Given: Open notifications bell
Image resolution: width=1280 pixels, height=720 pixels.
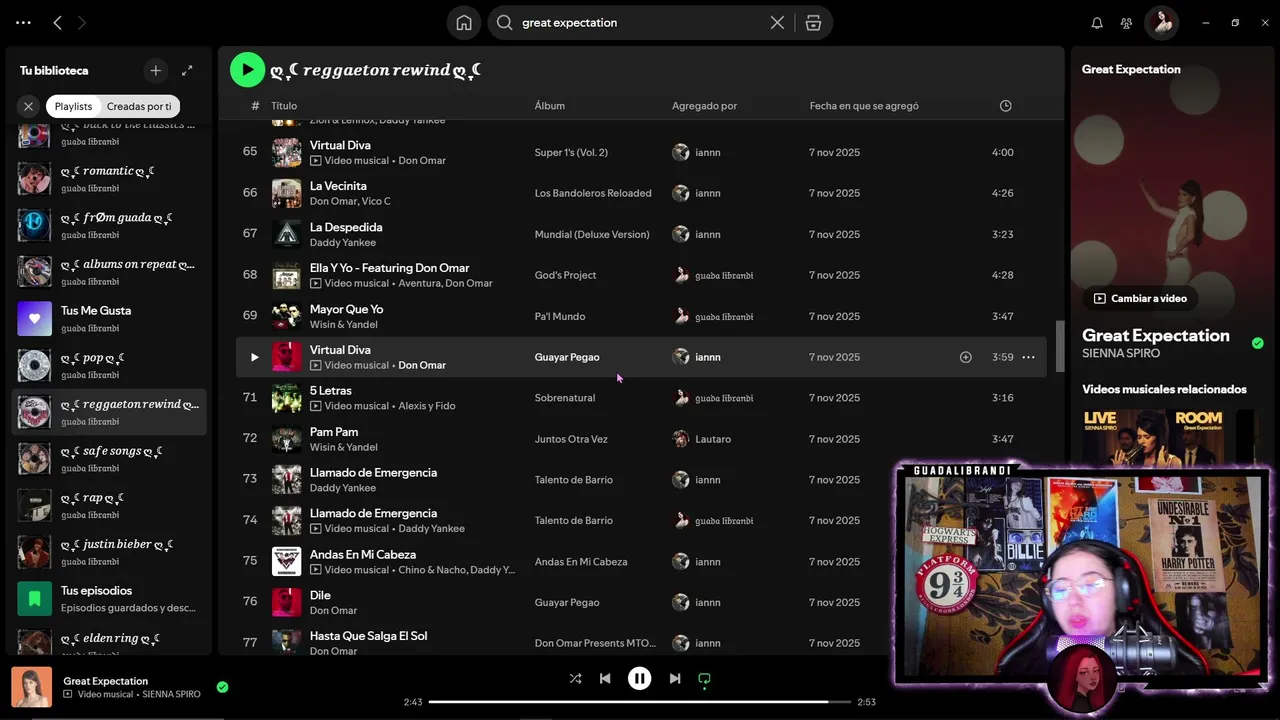Looking at the screenshot, I should [x=1097, y=23].
